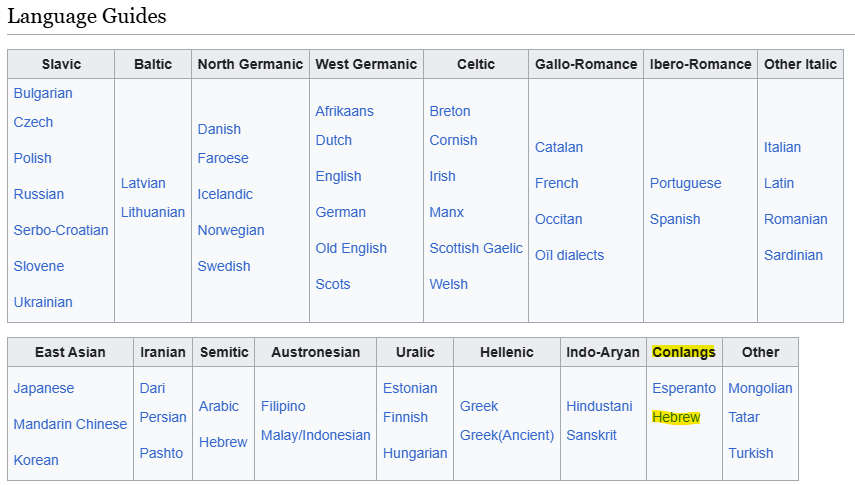The height and width of the screenshot is (485, 855).
Task: Open the Bulgarian language guide link
Action: tap(43, 93)
